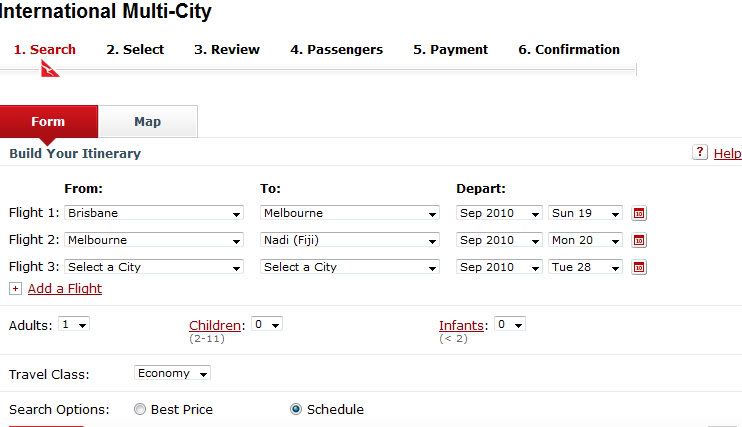Click the Children age info link
The width and height of the screenshot is (742, 427).
pyautogui.click(x=215, y=325)
